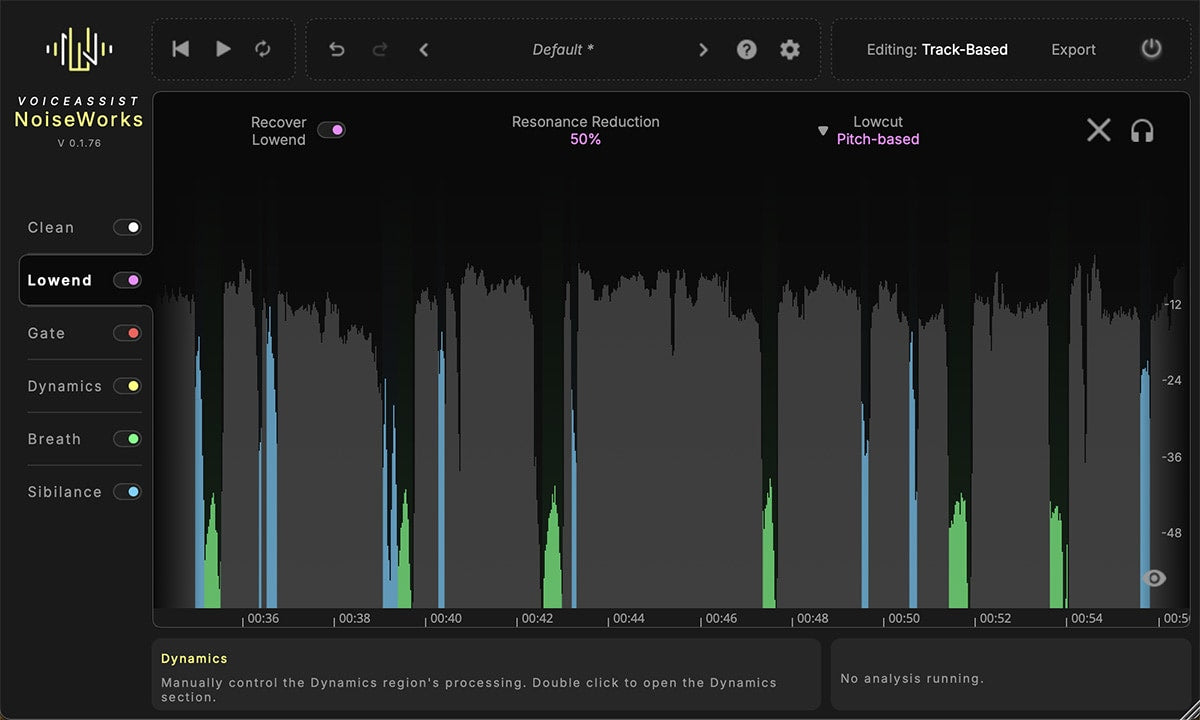Disable the Breath module toggle

pyautogui.click(x=127, y=439)
